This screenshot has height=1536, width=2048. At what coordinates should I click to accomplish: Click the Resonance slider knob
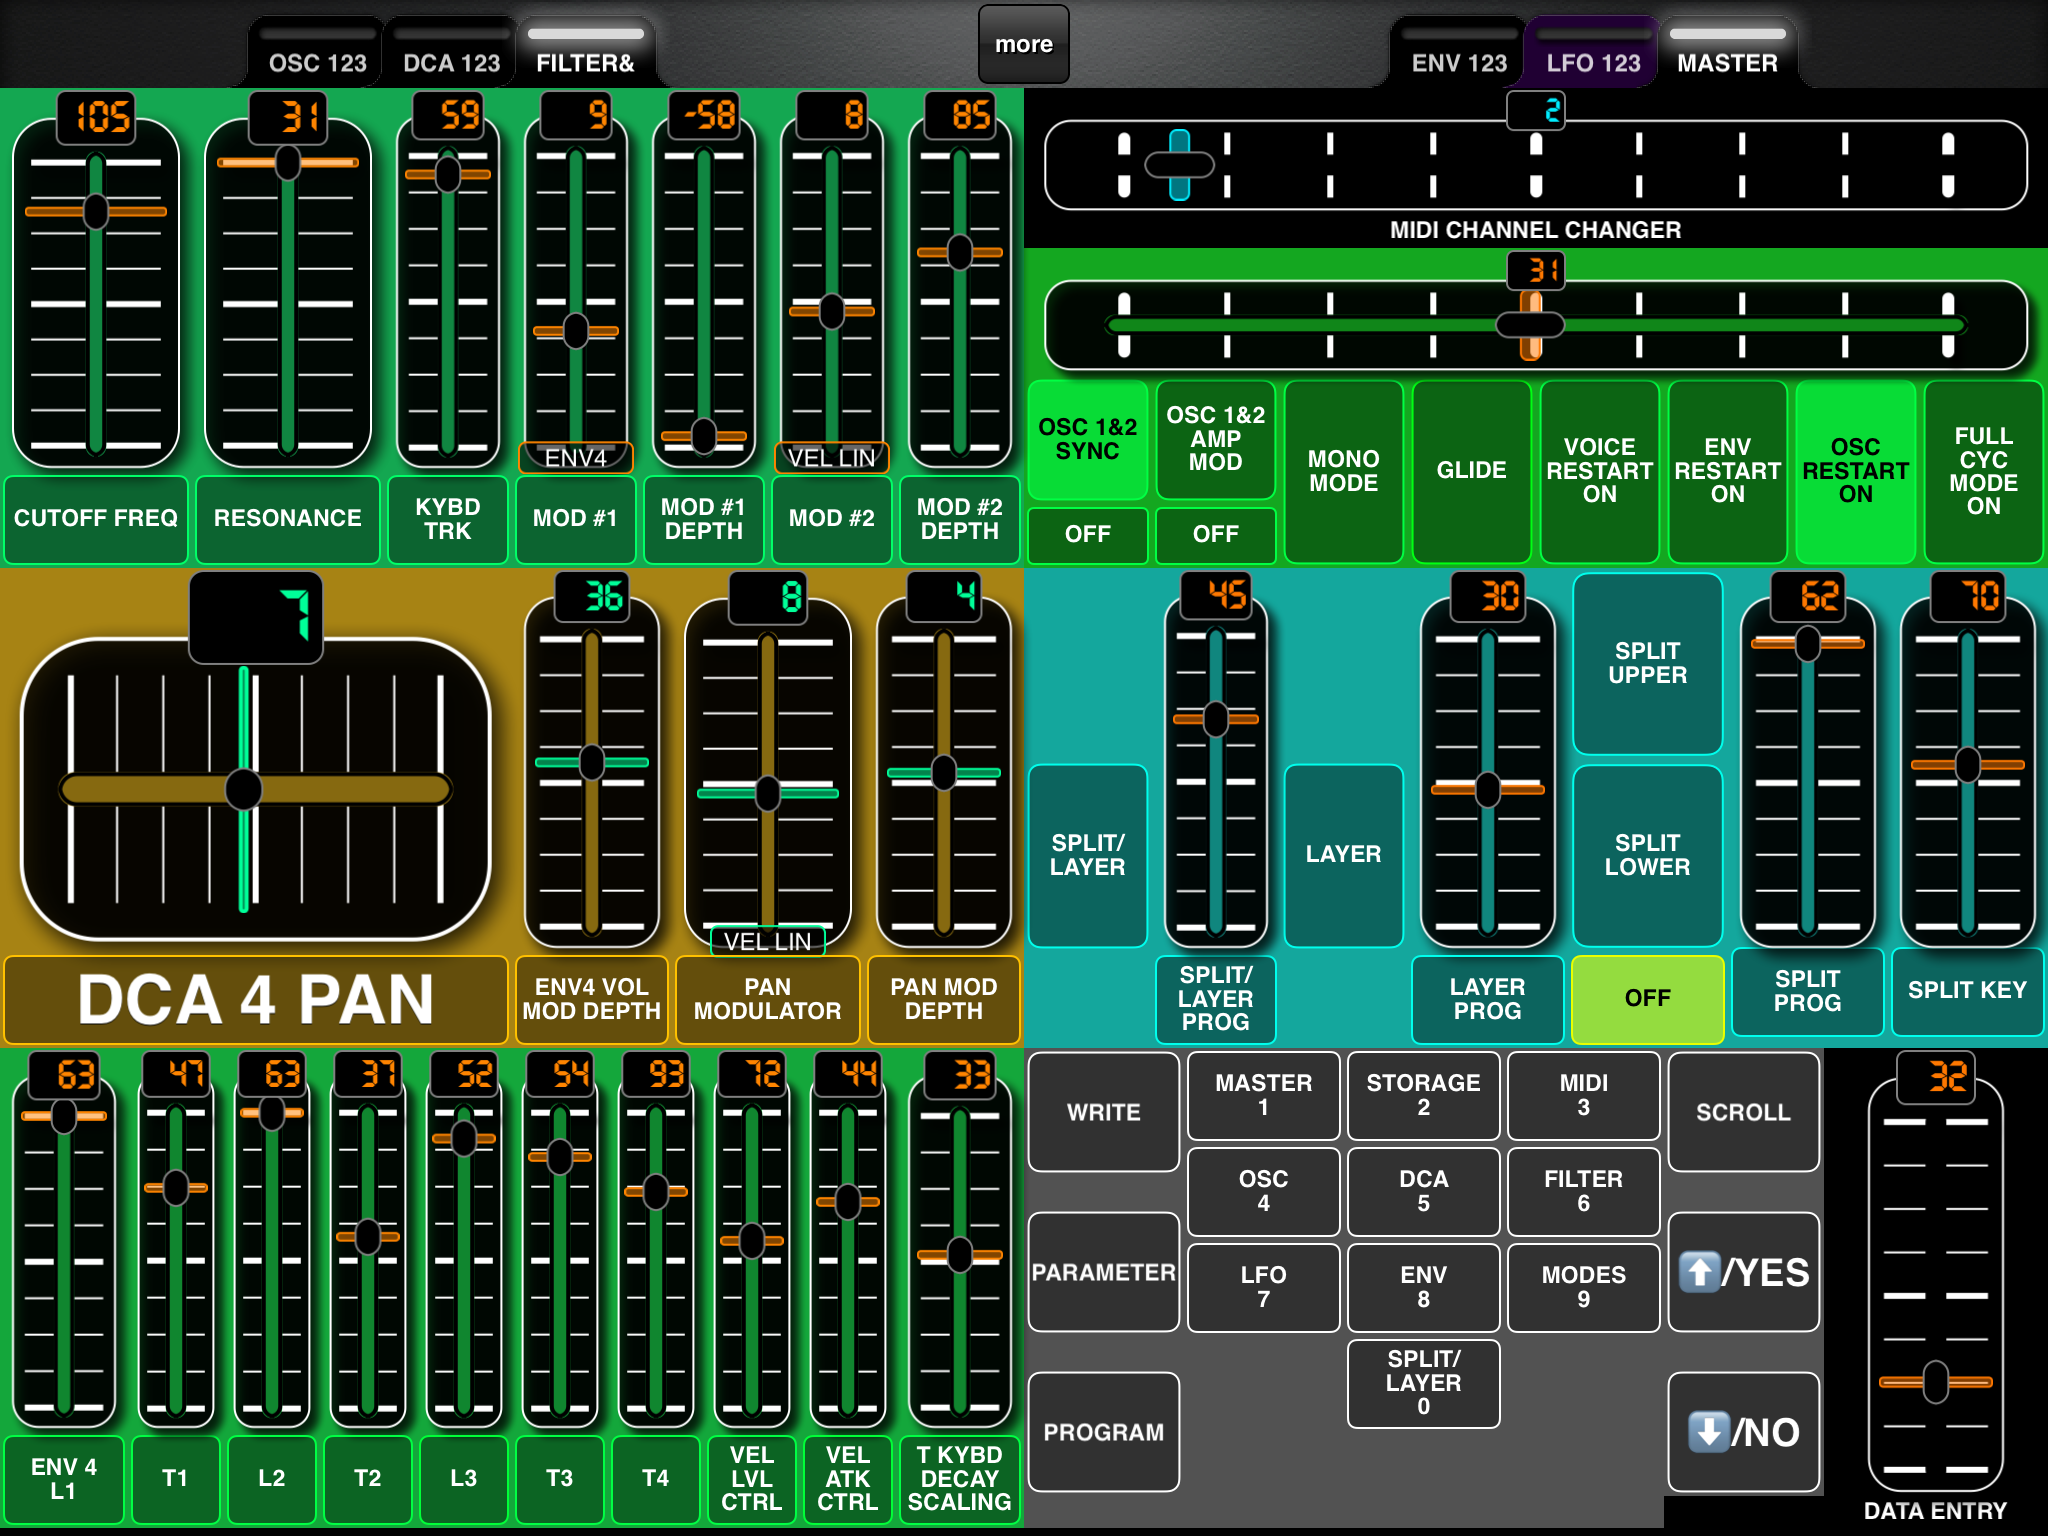coord(288,162)
